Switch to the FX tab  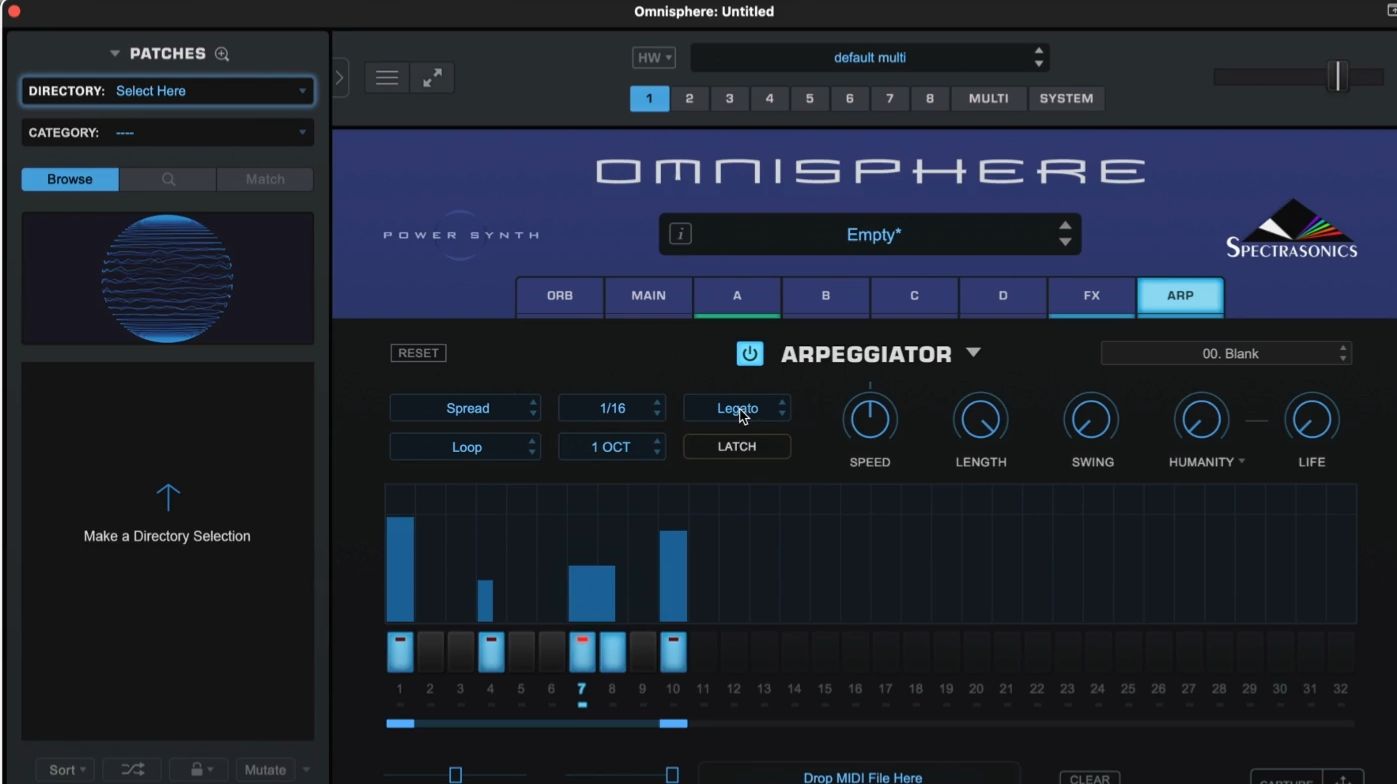(1091, 296)
